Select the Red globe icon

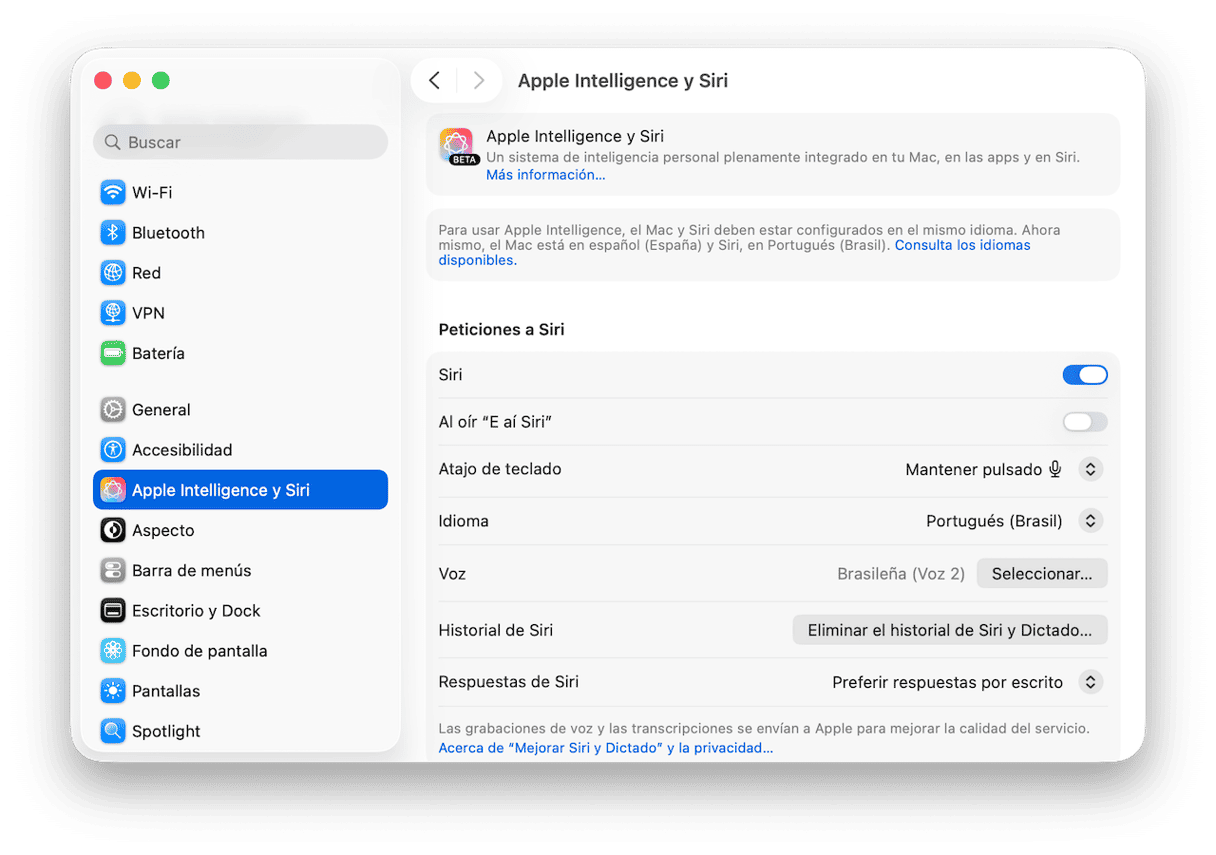point(113,272)
